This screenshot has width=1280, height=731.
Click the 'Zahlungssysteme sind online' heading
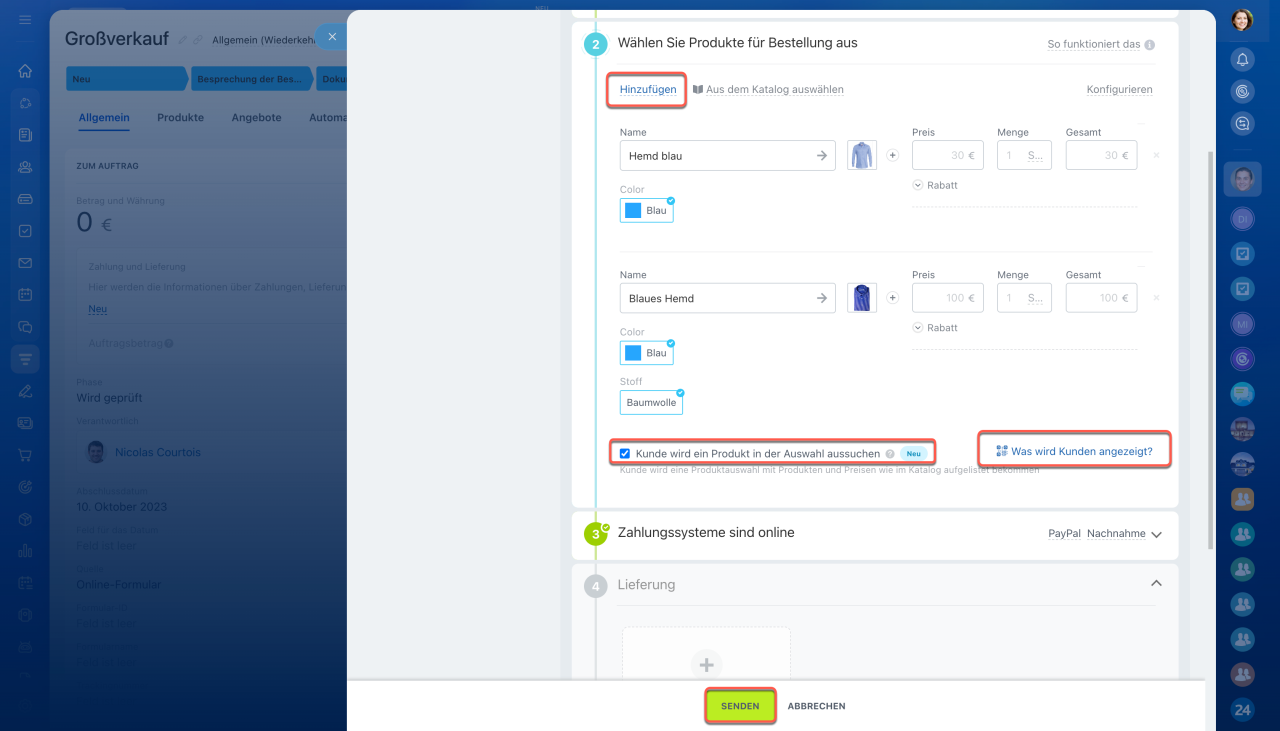pyautogui.click(x=706, y=533)
